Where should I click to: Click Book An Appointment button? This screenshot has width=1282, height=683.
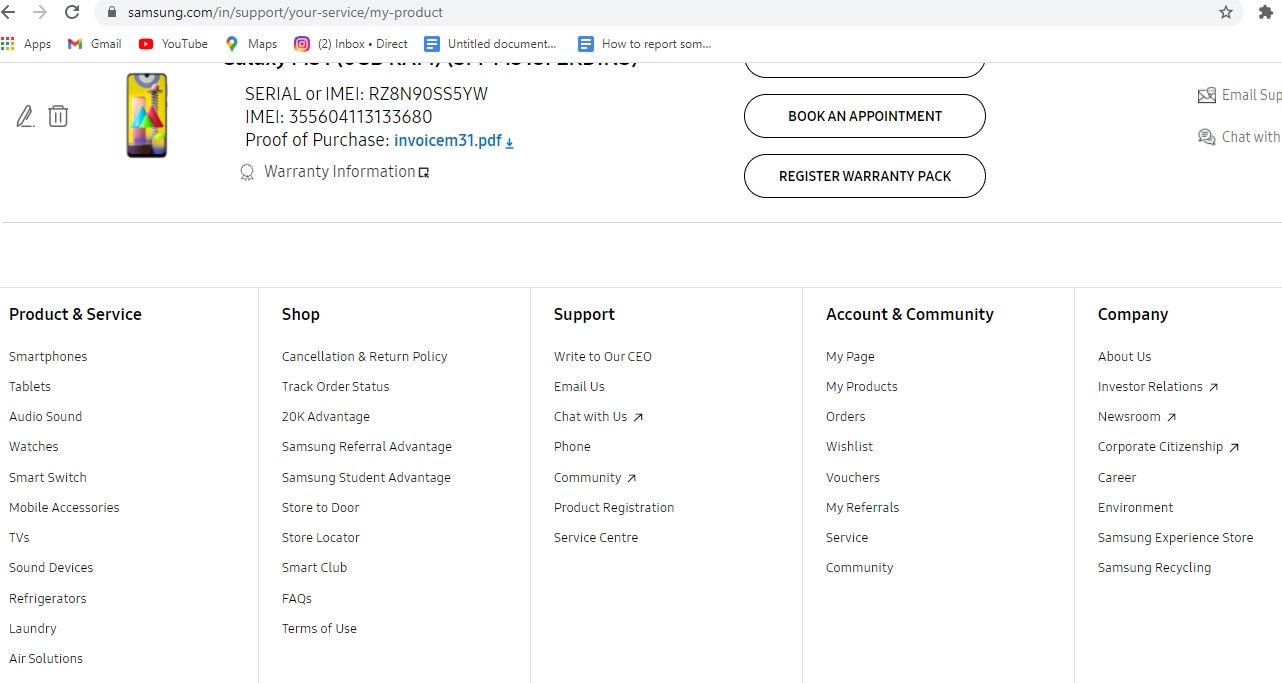pyautogui.click(x=865, y=116)
